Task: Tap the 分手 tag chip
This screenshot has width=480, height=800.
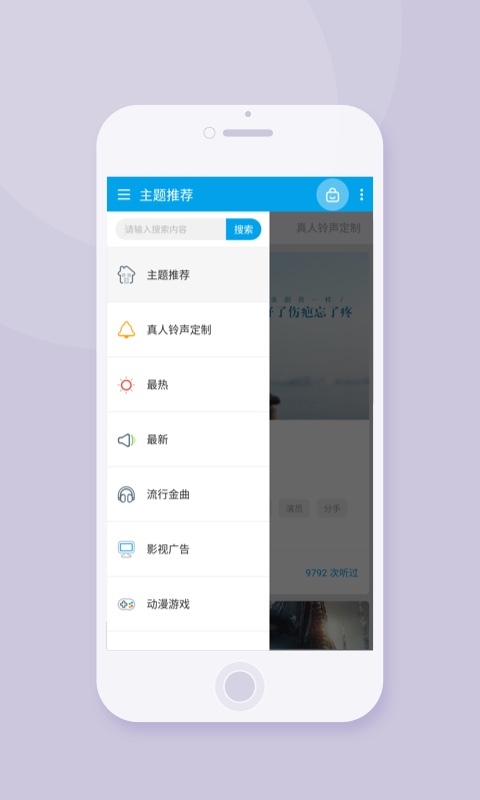Action: pyautogui.click(x=332, y=509)
